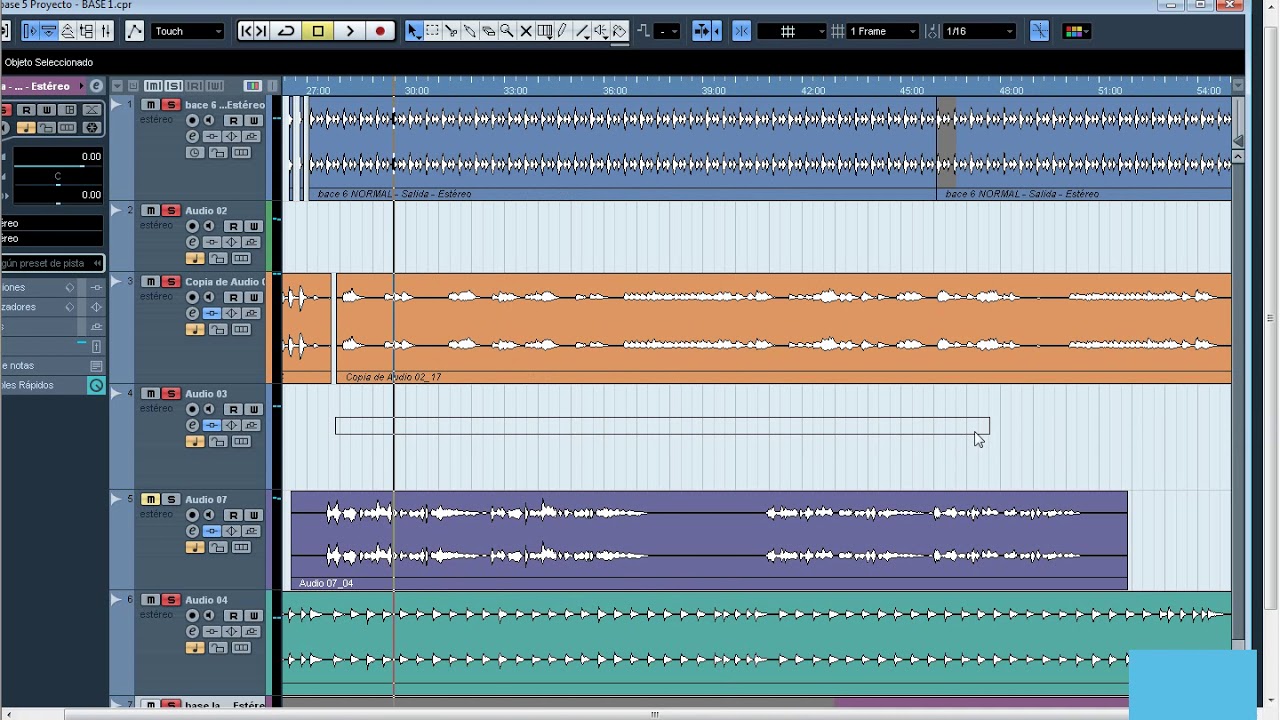Open the Mixer from the toolbar
The image size is (1280, 720).
(106, 31)
